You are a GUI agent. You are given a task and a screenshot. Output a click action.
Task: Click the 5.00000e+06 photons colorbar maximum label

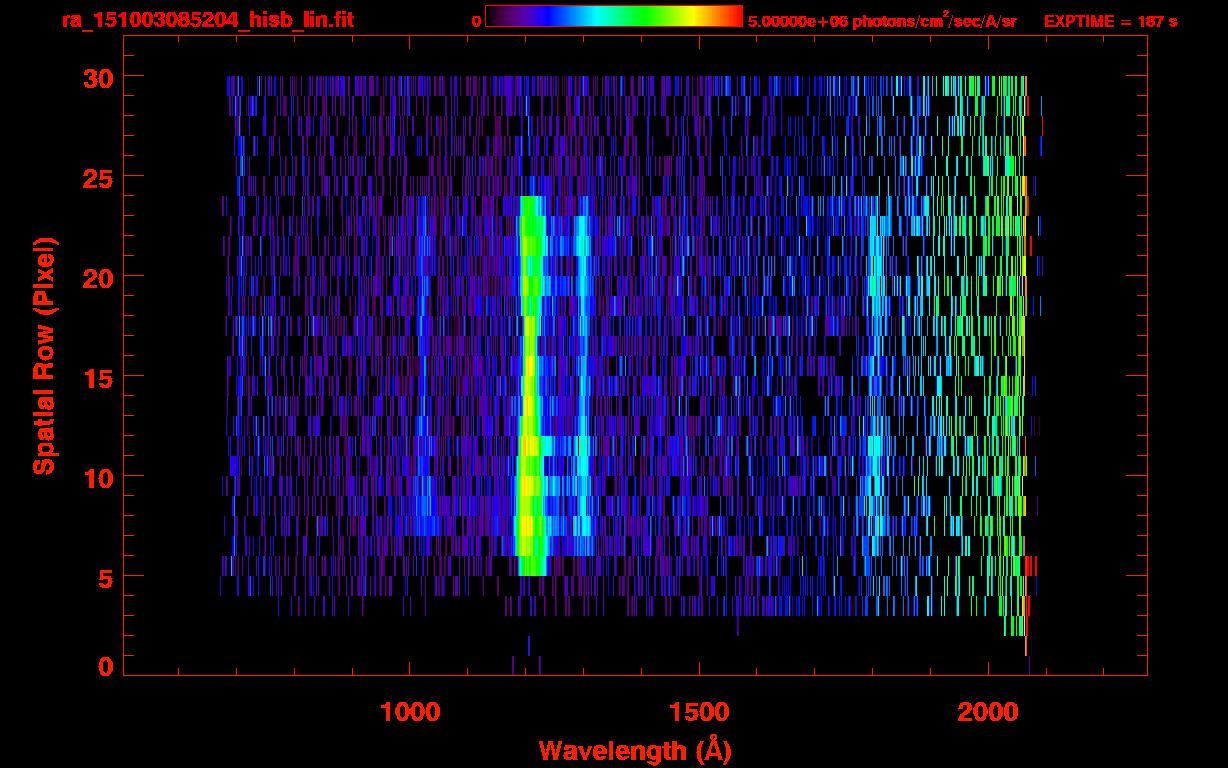[x=882, y=21]
